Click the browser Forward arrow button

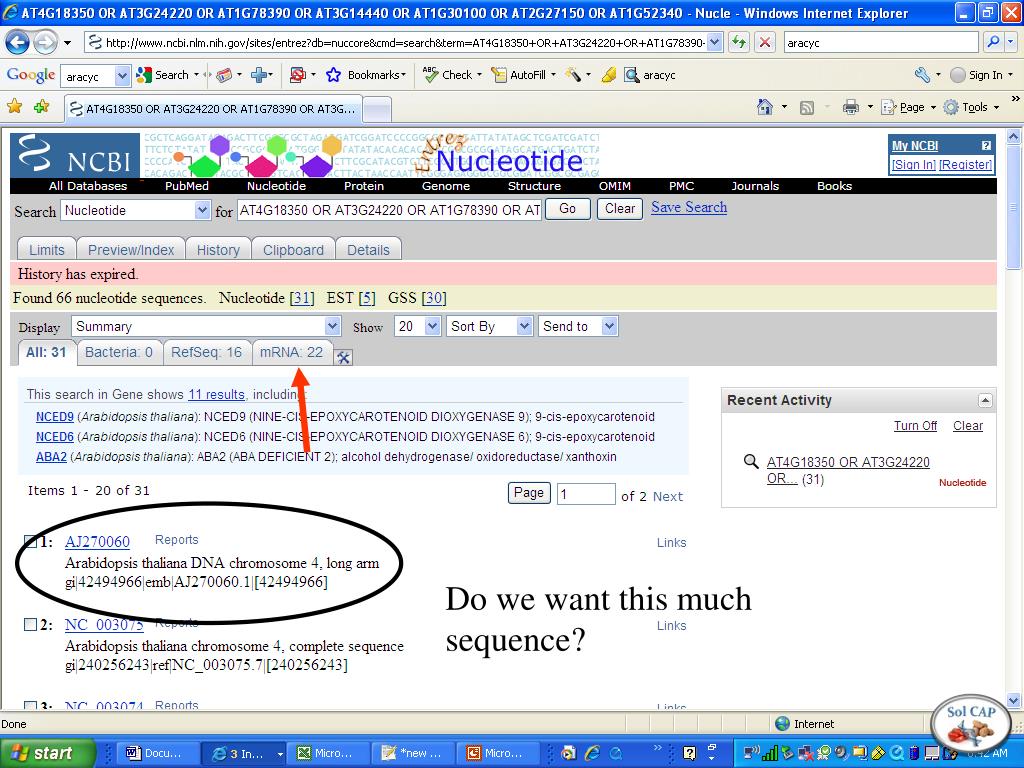coord(44,43)
